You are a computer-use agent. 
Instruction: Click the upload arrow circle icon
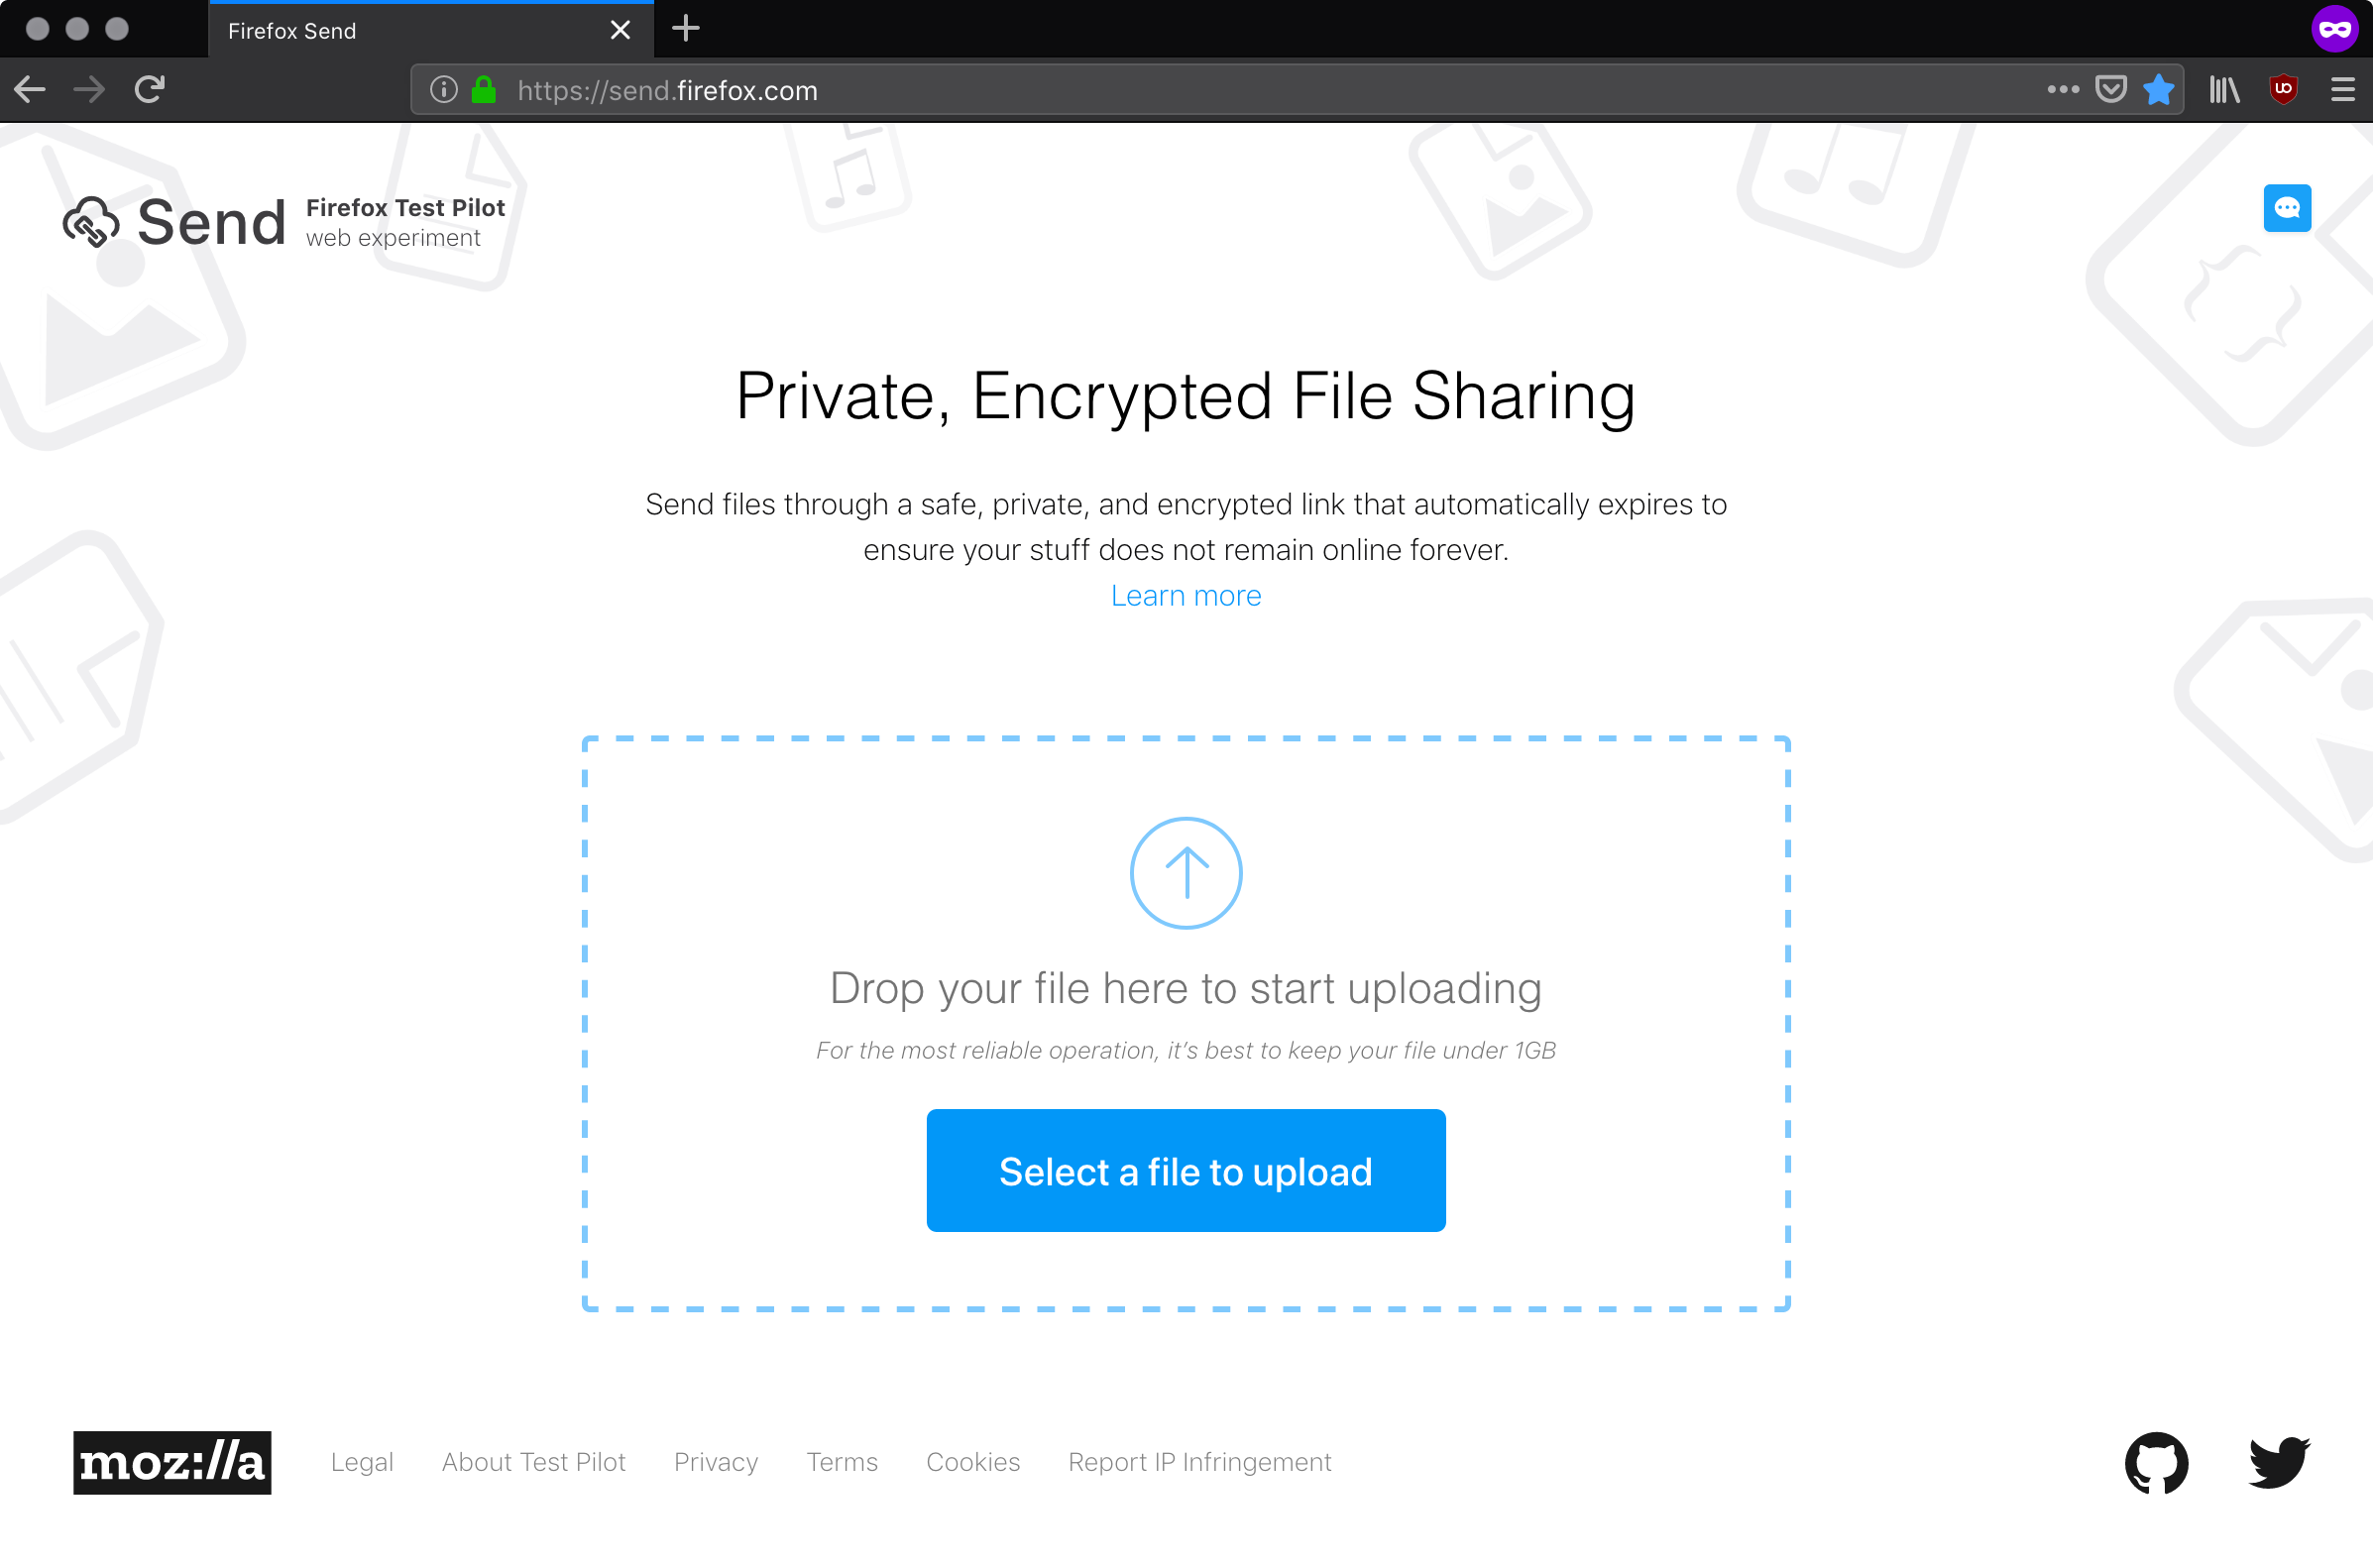[1186, 872]
